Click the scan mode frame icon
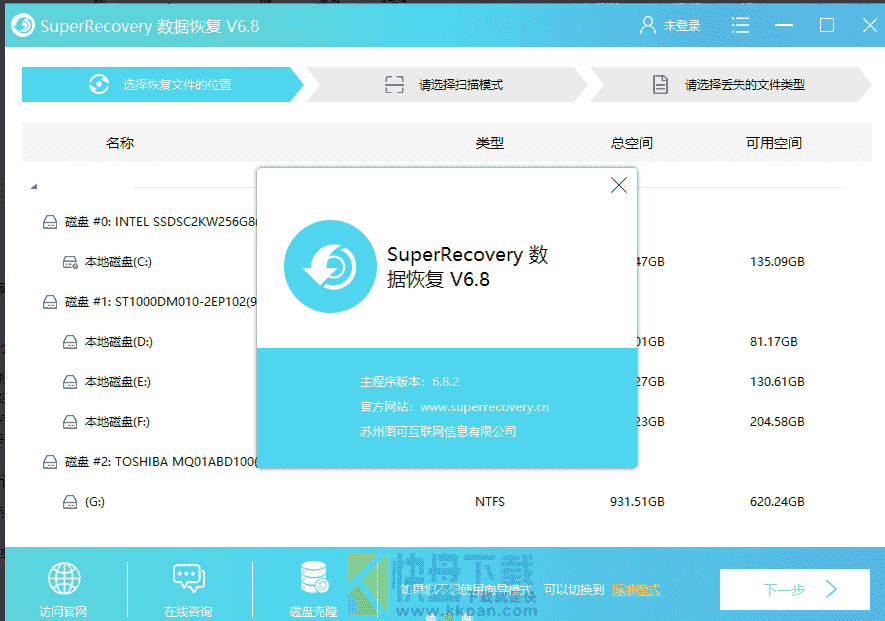 click(395, 85)
